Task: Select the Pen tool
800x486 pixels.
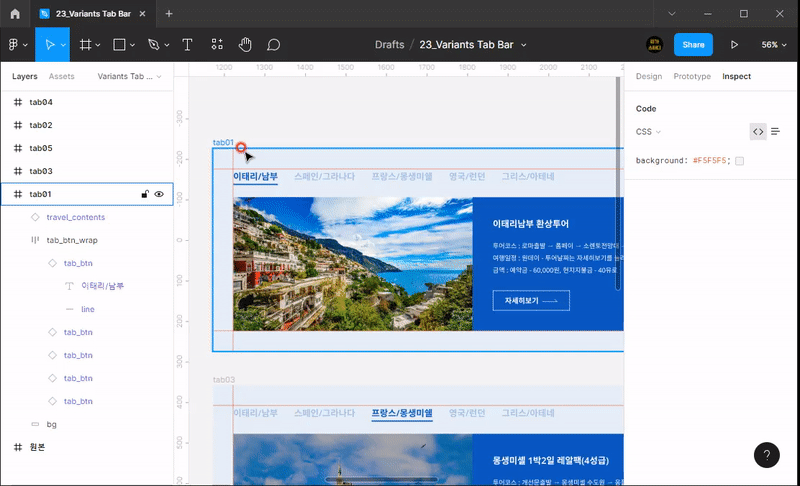Action: [x=153, y=45]
